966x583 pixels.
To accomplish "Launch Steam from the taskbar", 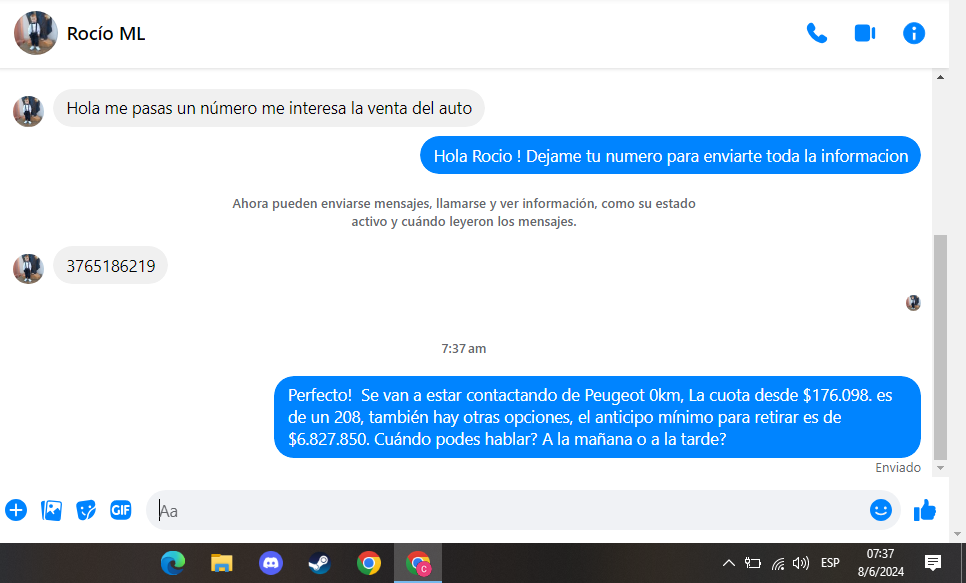I will coord(319,563).
